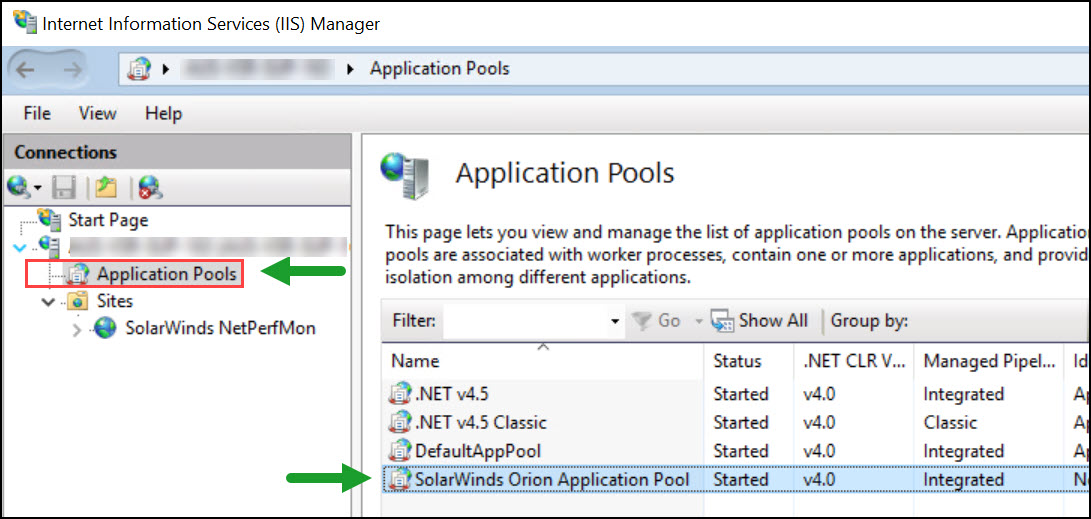Image resolution: width=1091 pixels, height=519 pixels.
Task: Open the View menu
Action: tap(97, 113)
